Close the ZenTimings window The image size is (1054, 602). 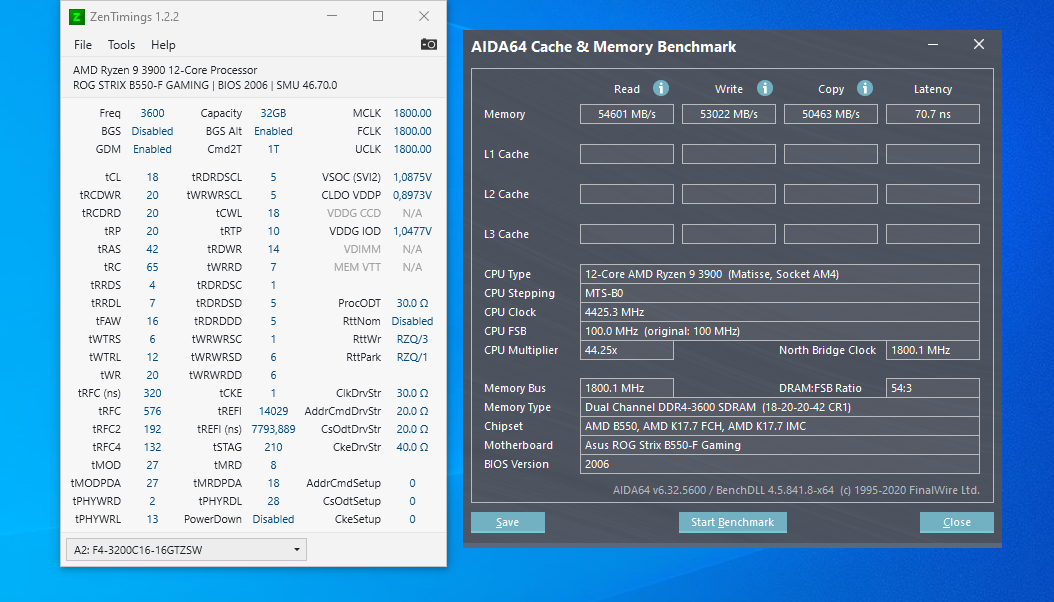coord(423,16)
